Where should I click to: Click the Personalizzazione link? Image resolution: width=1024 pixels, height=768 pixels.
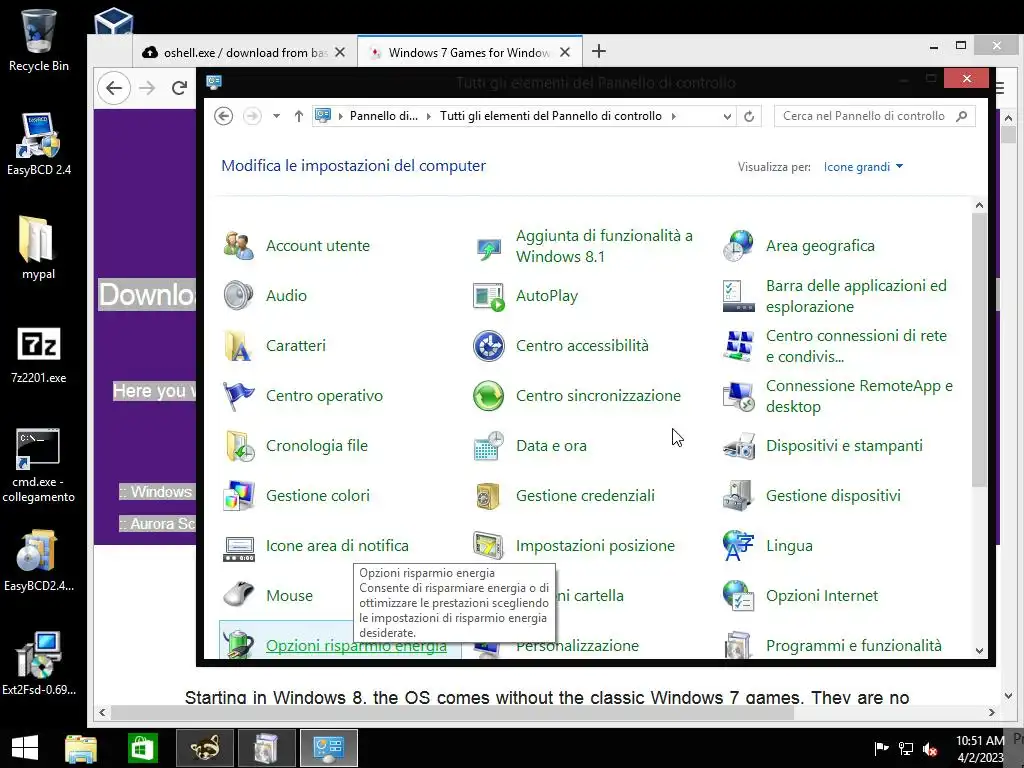click(x=577, y=645)
